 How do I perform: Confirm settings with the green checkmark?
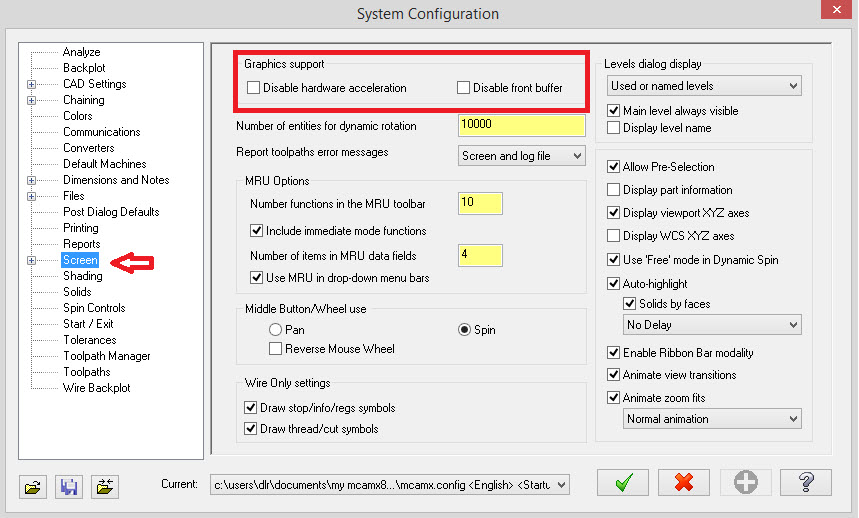(624, 483)
